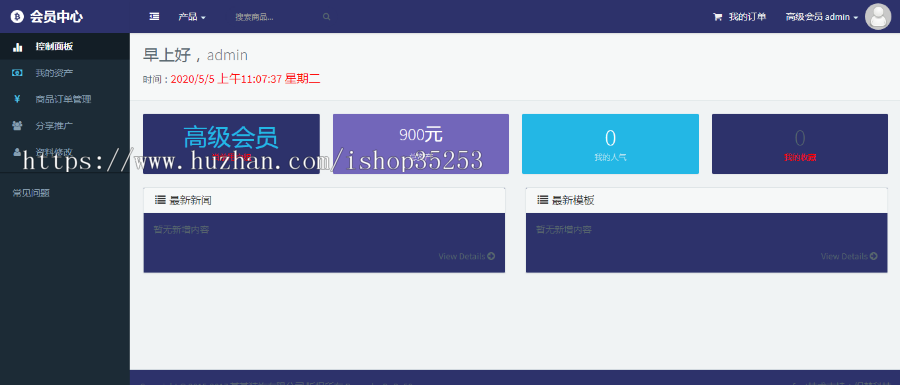This screenshot has width=900, height=385.
Task: Toggle the sidebar collapse icon
Action: tap(154, 17)
